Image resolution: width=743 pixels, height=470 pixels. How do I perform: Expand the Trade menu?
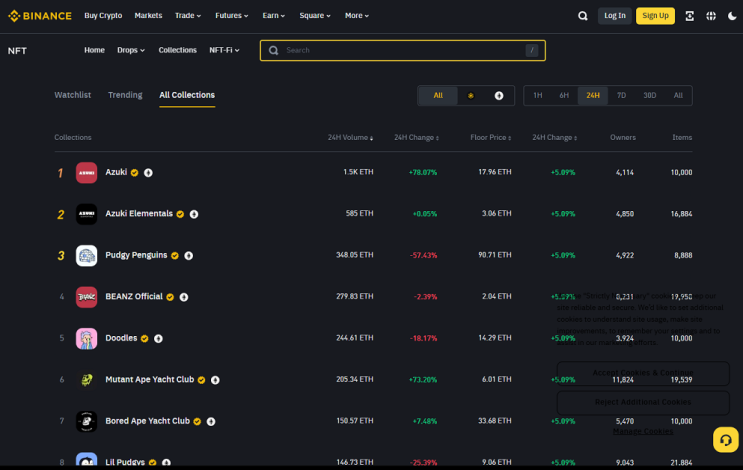point(188,16)
